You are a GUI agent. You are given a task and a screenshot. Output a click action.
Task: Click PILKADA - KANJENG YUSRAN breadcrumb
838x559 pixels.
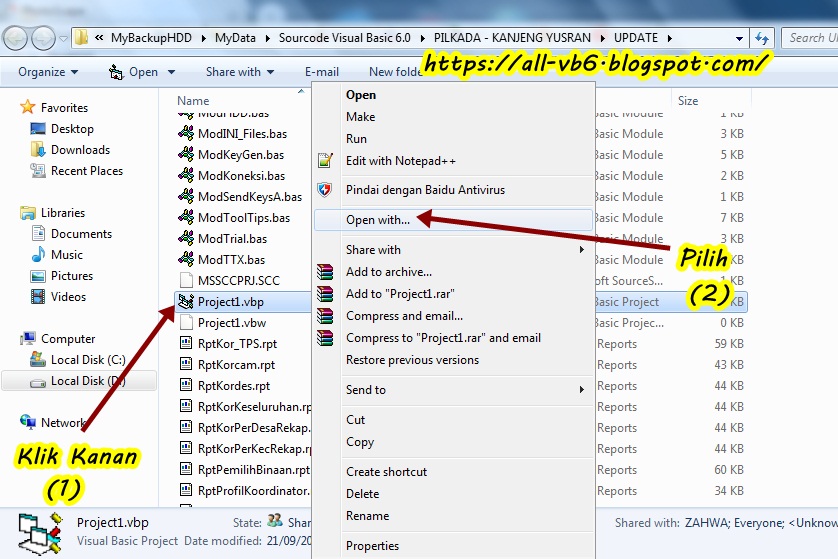(512, 38)
